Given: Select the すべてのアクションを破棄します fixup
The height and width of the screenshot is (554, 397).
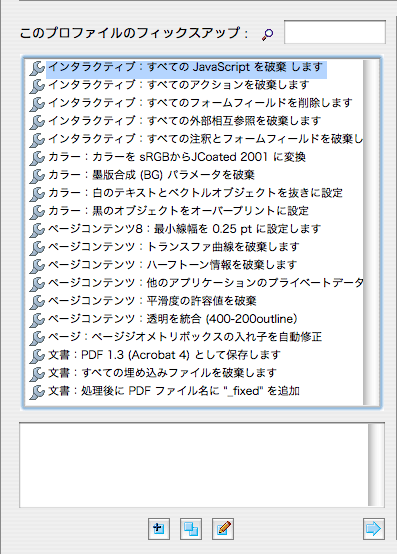Looking at the screenshot, I should point(179,85).
